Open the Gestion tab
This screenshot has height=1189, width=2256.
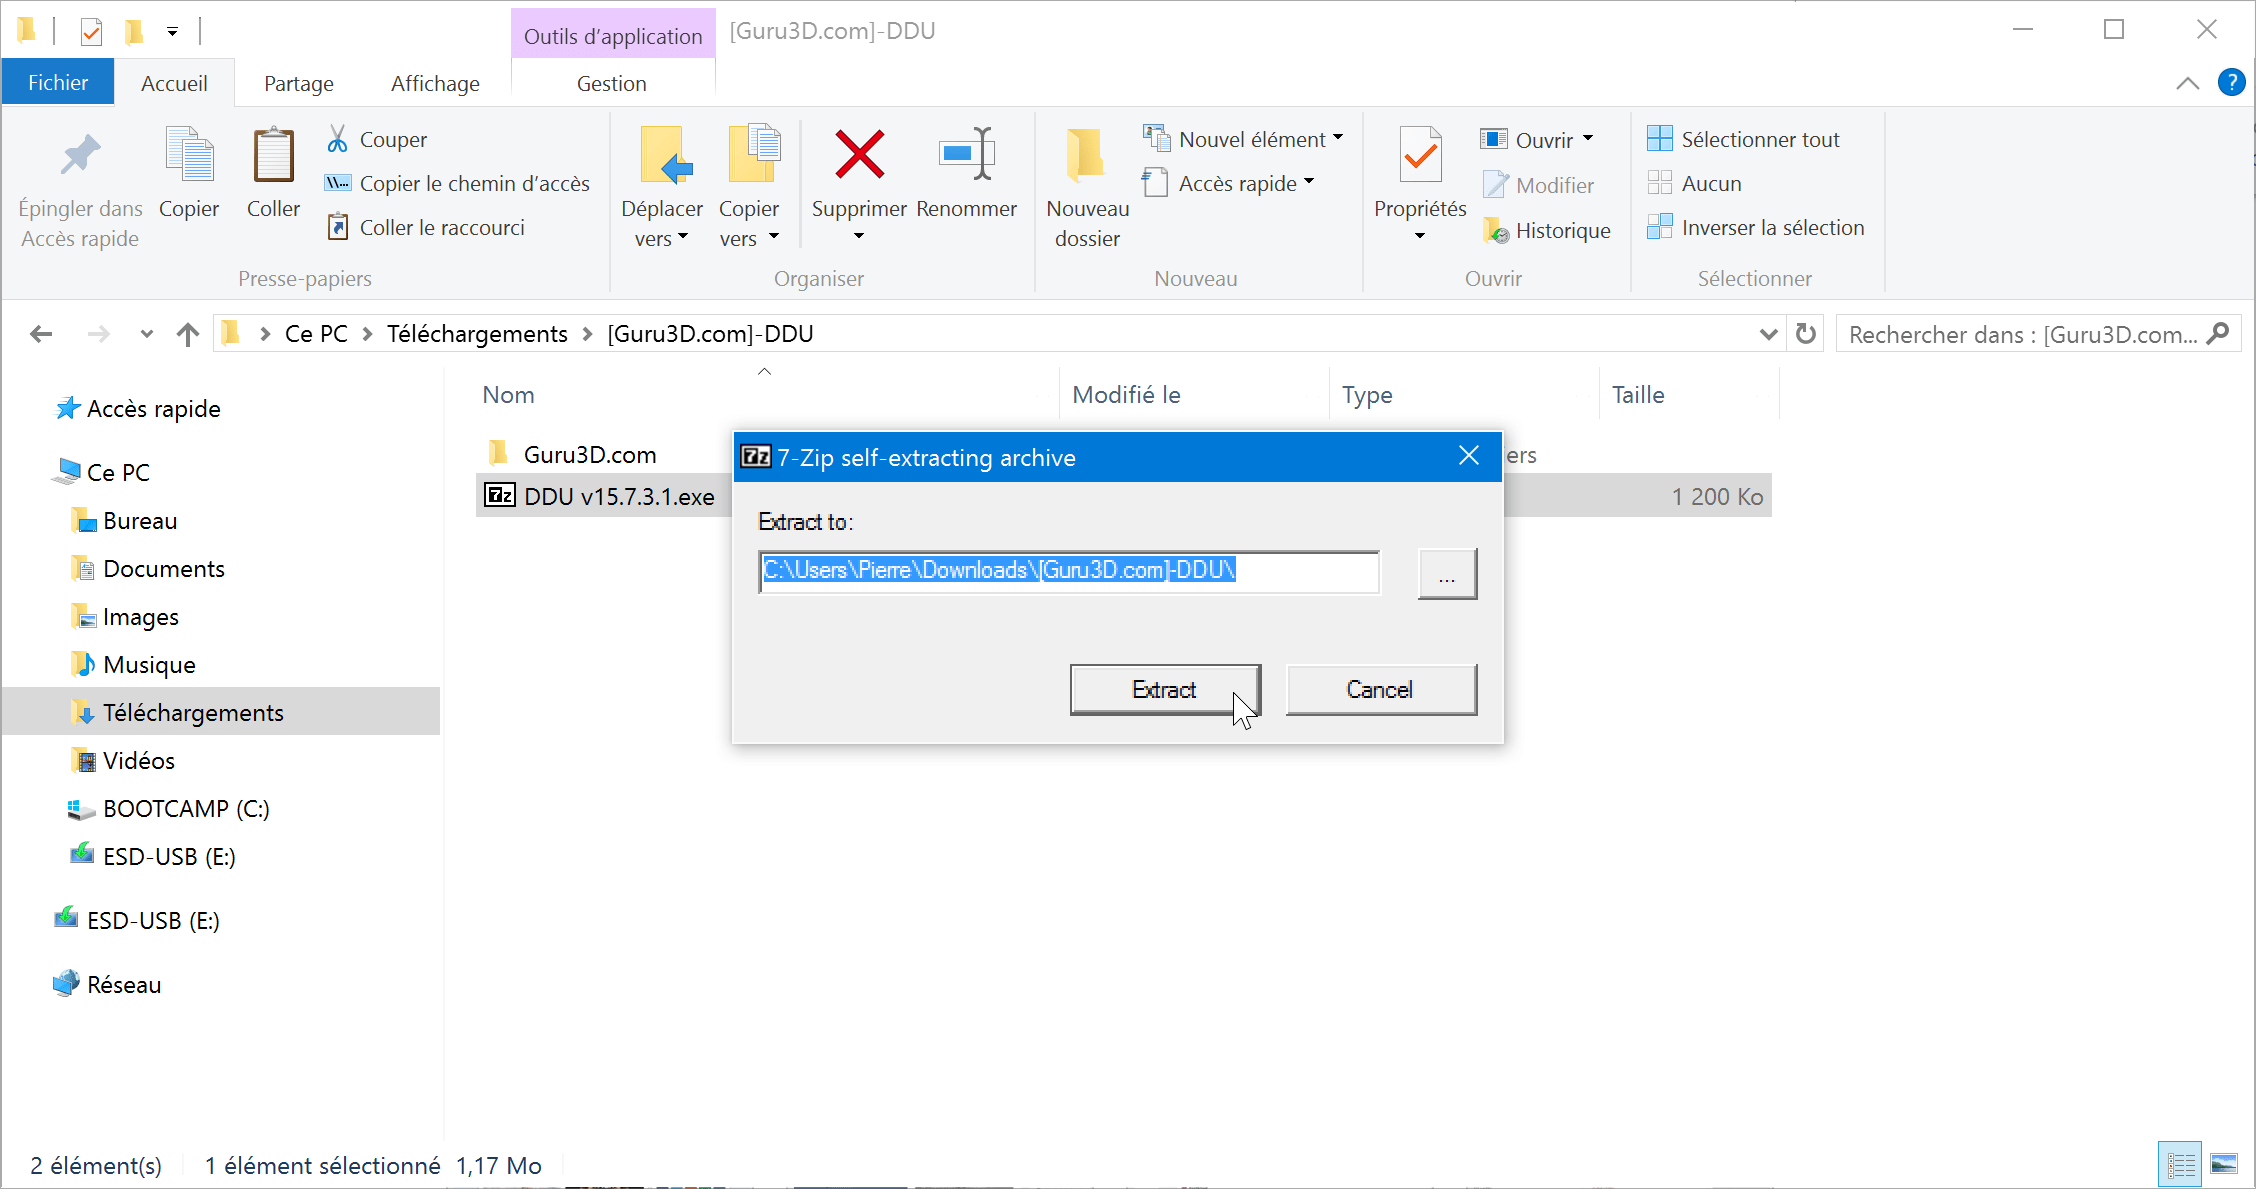(x=612, y=83)
